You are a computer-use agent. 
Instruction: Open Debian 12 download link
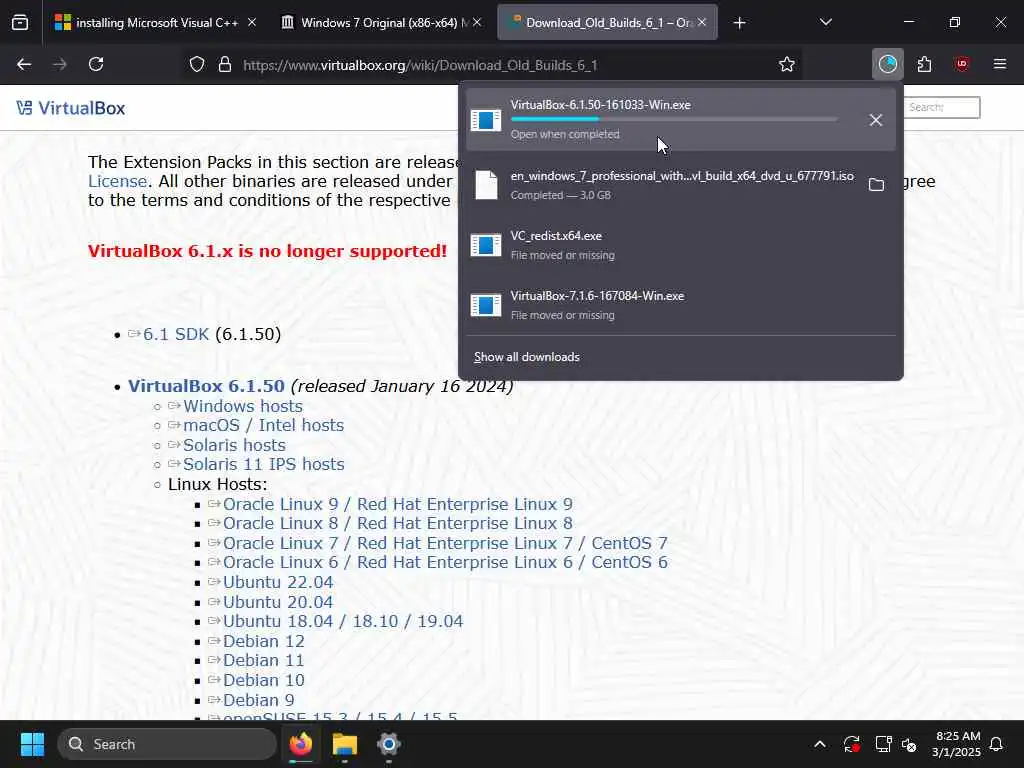(x=264, y=641)
